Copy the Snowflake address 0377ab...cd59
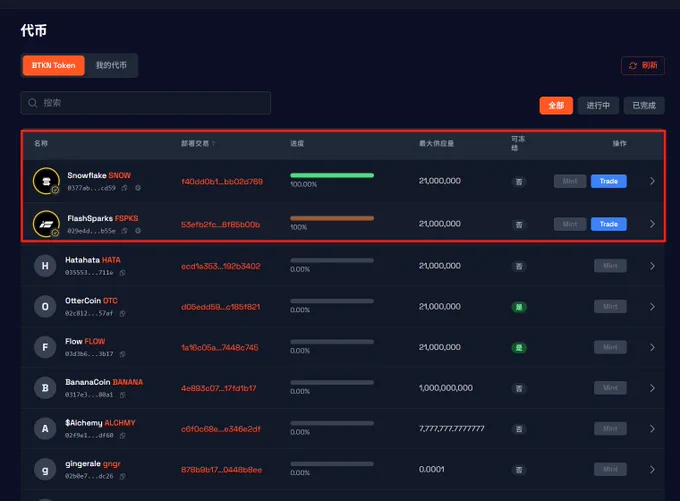 [x=124, y=188]
